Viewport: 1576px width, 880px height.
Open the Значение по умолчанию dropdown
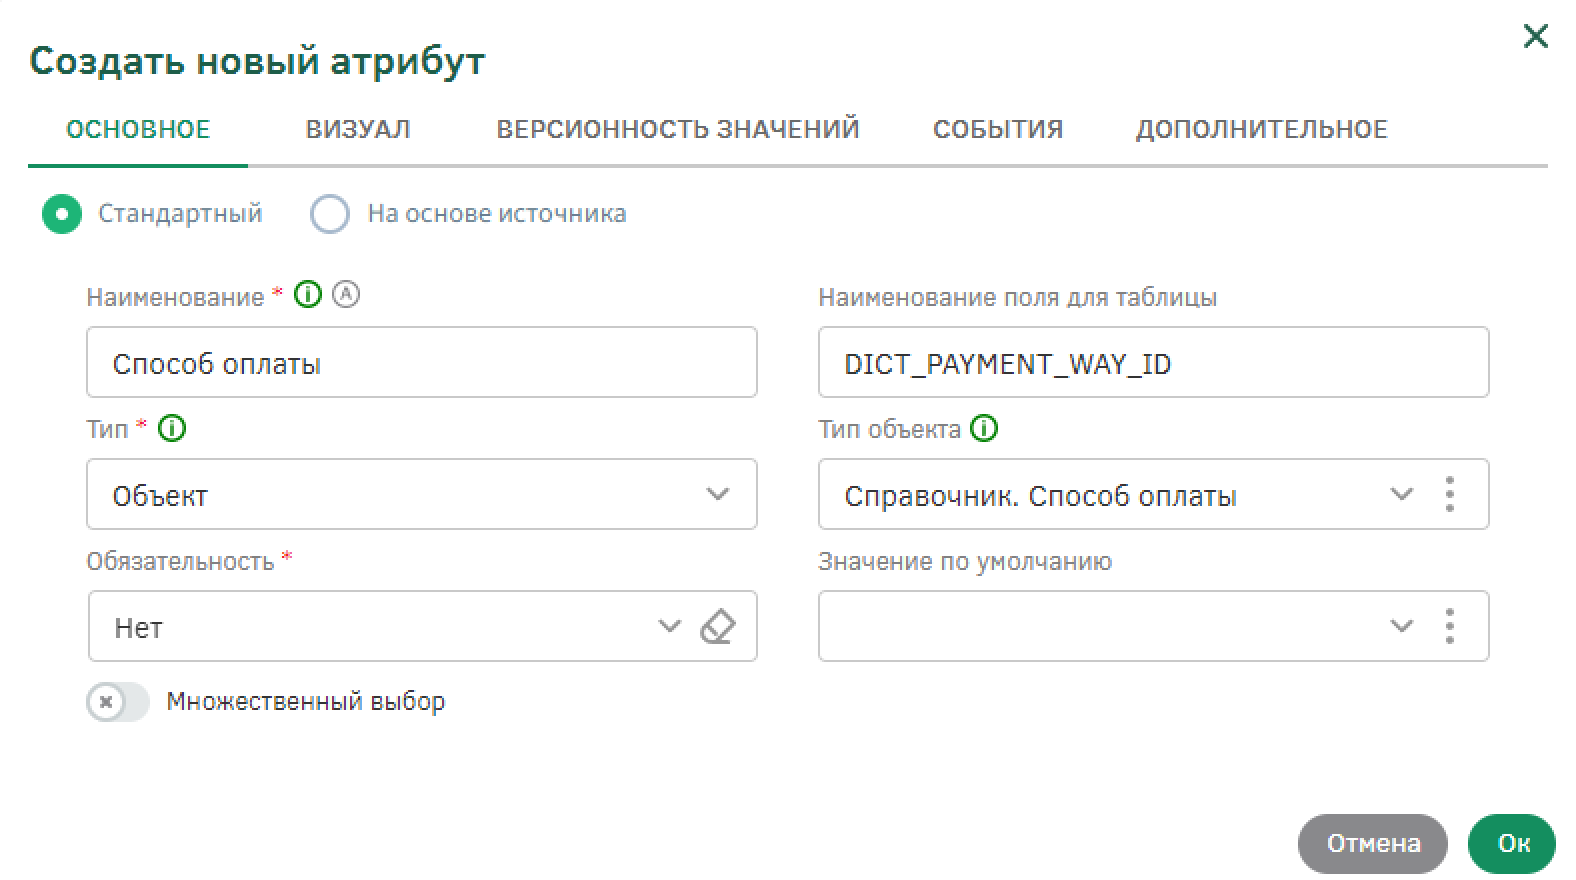tap(1401, 626)
